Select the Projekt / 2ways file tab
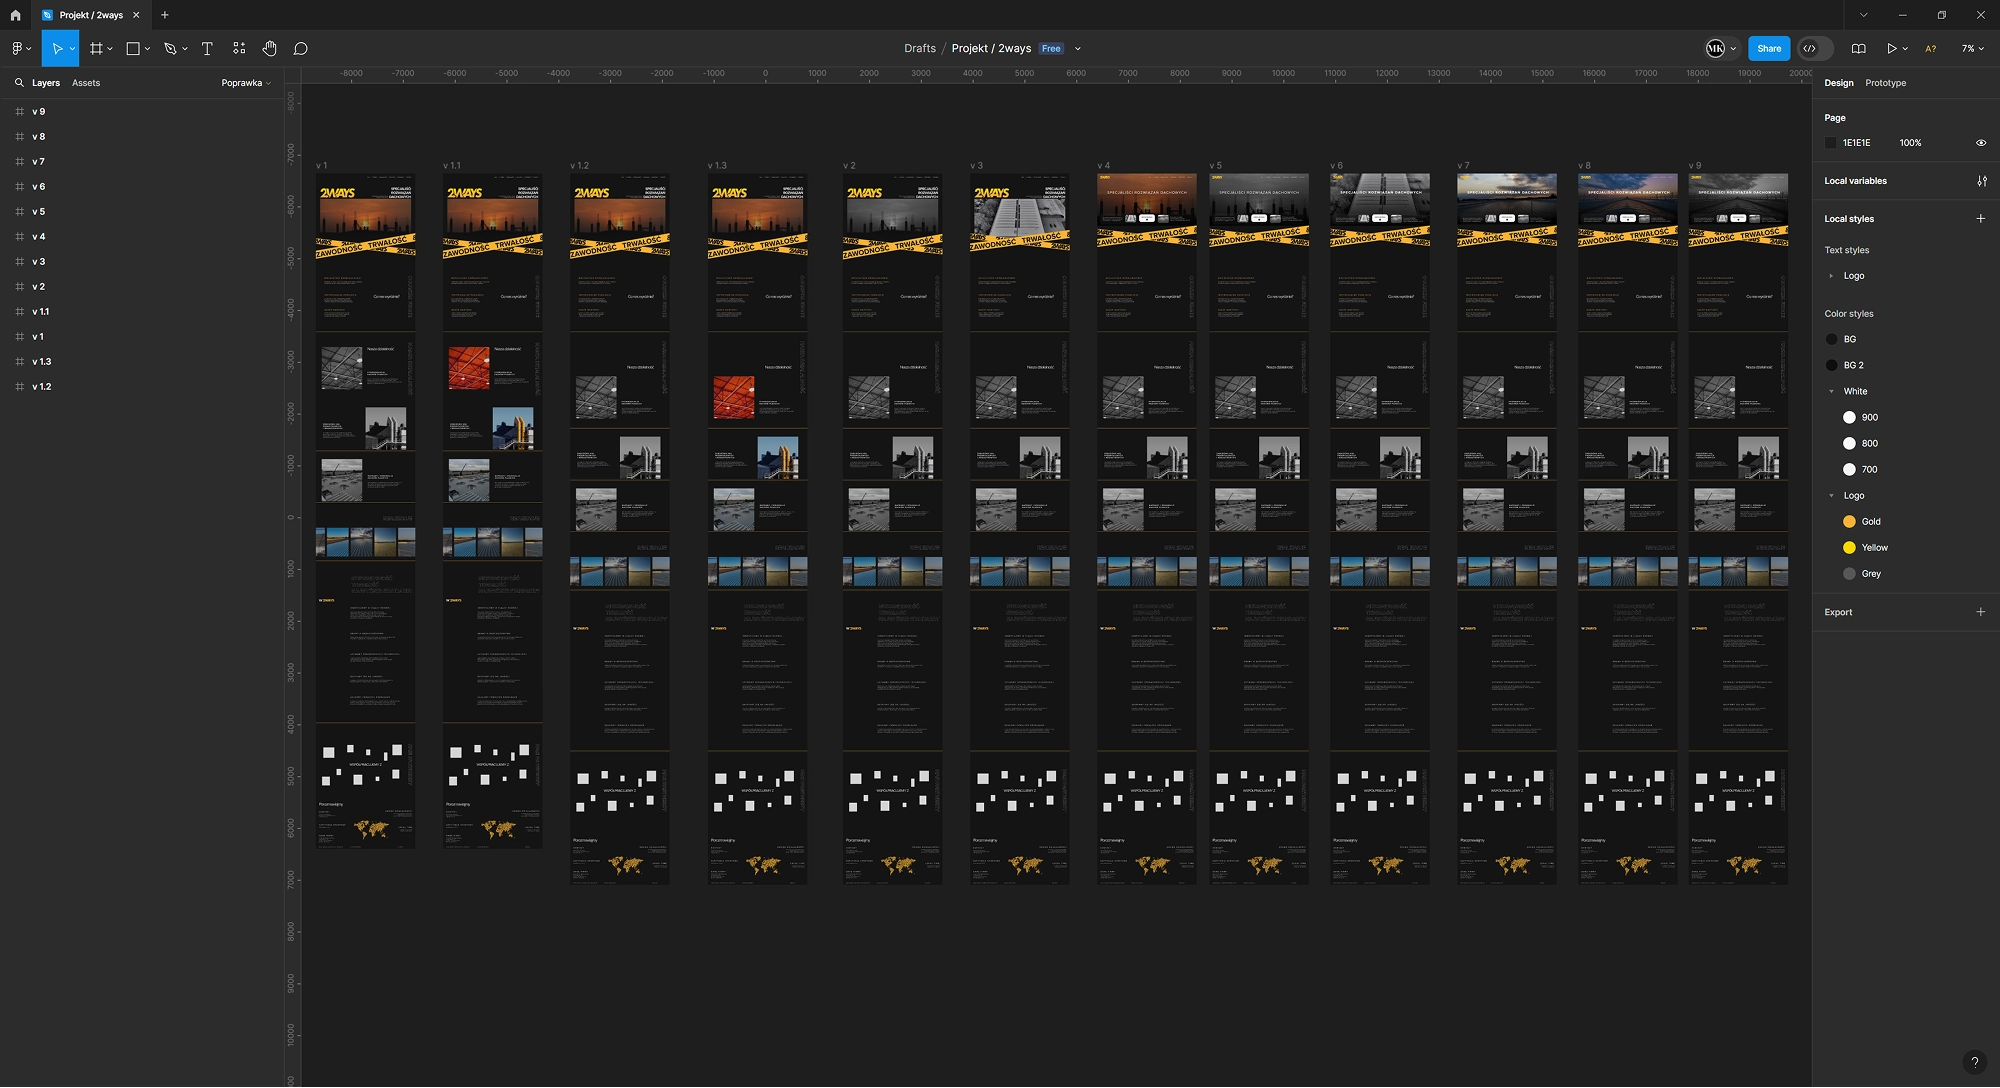This screenshot has width=2000, height=1088. [x=91, y=15]
